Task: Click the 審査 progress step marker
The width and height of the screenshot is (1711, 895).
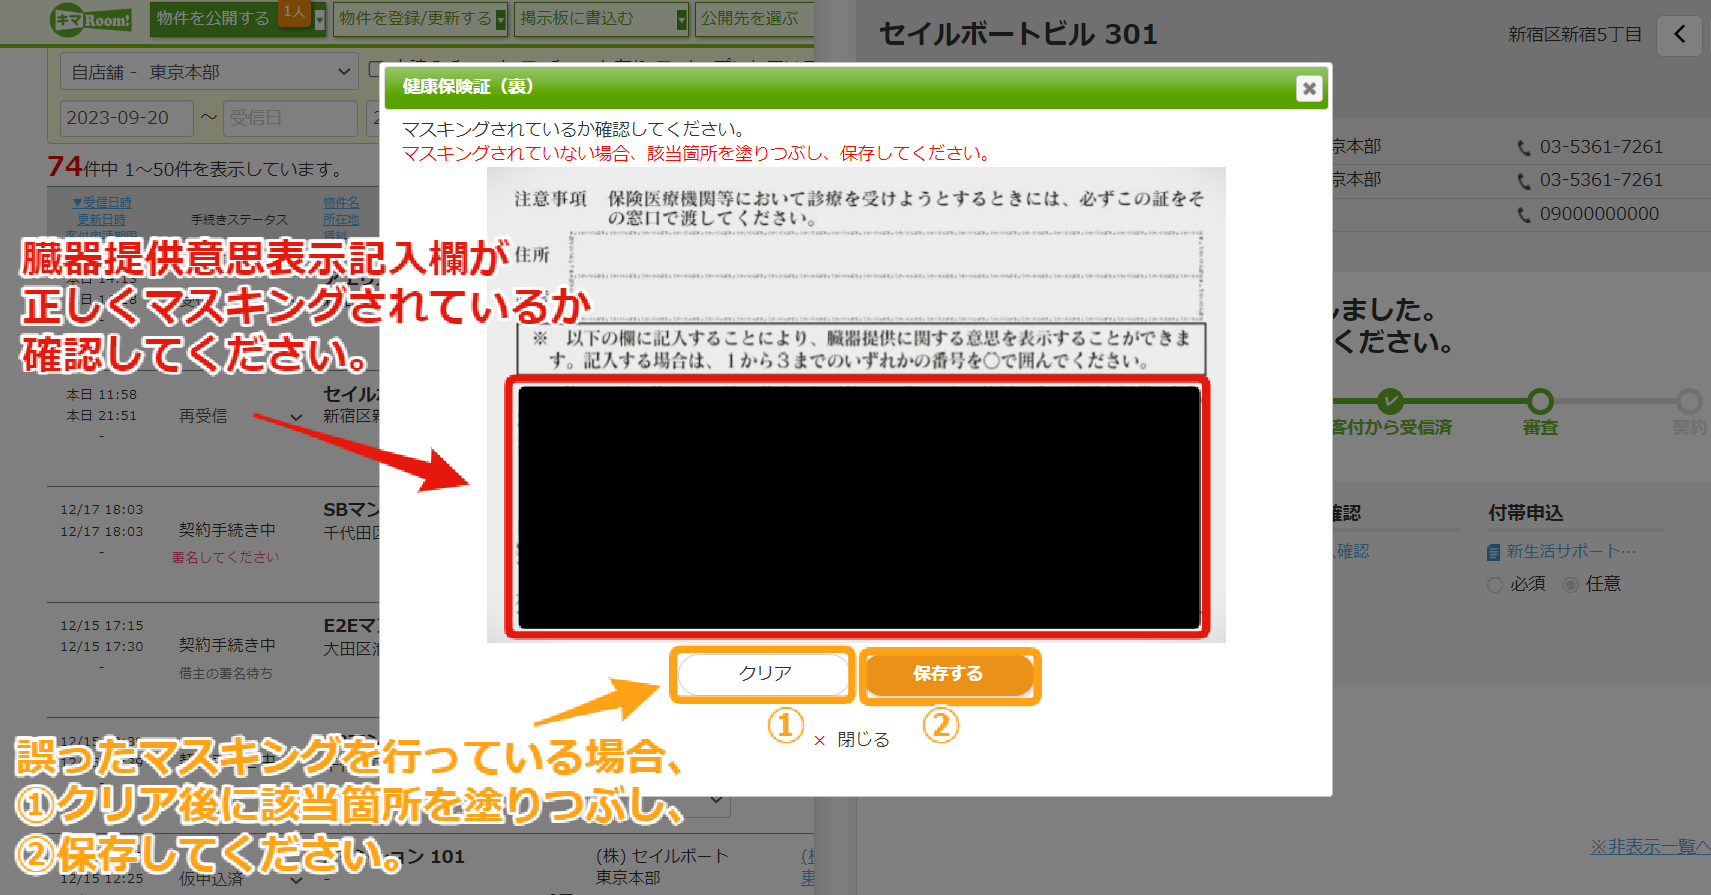Action: click(x=1540, y=401)
